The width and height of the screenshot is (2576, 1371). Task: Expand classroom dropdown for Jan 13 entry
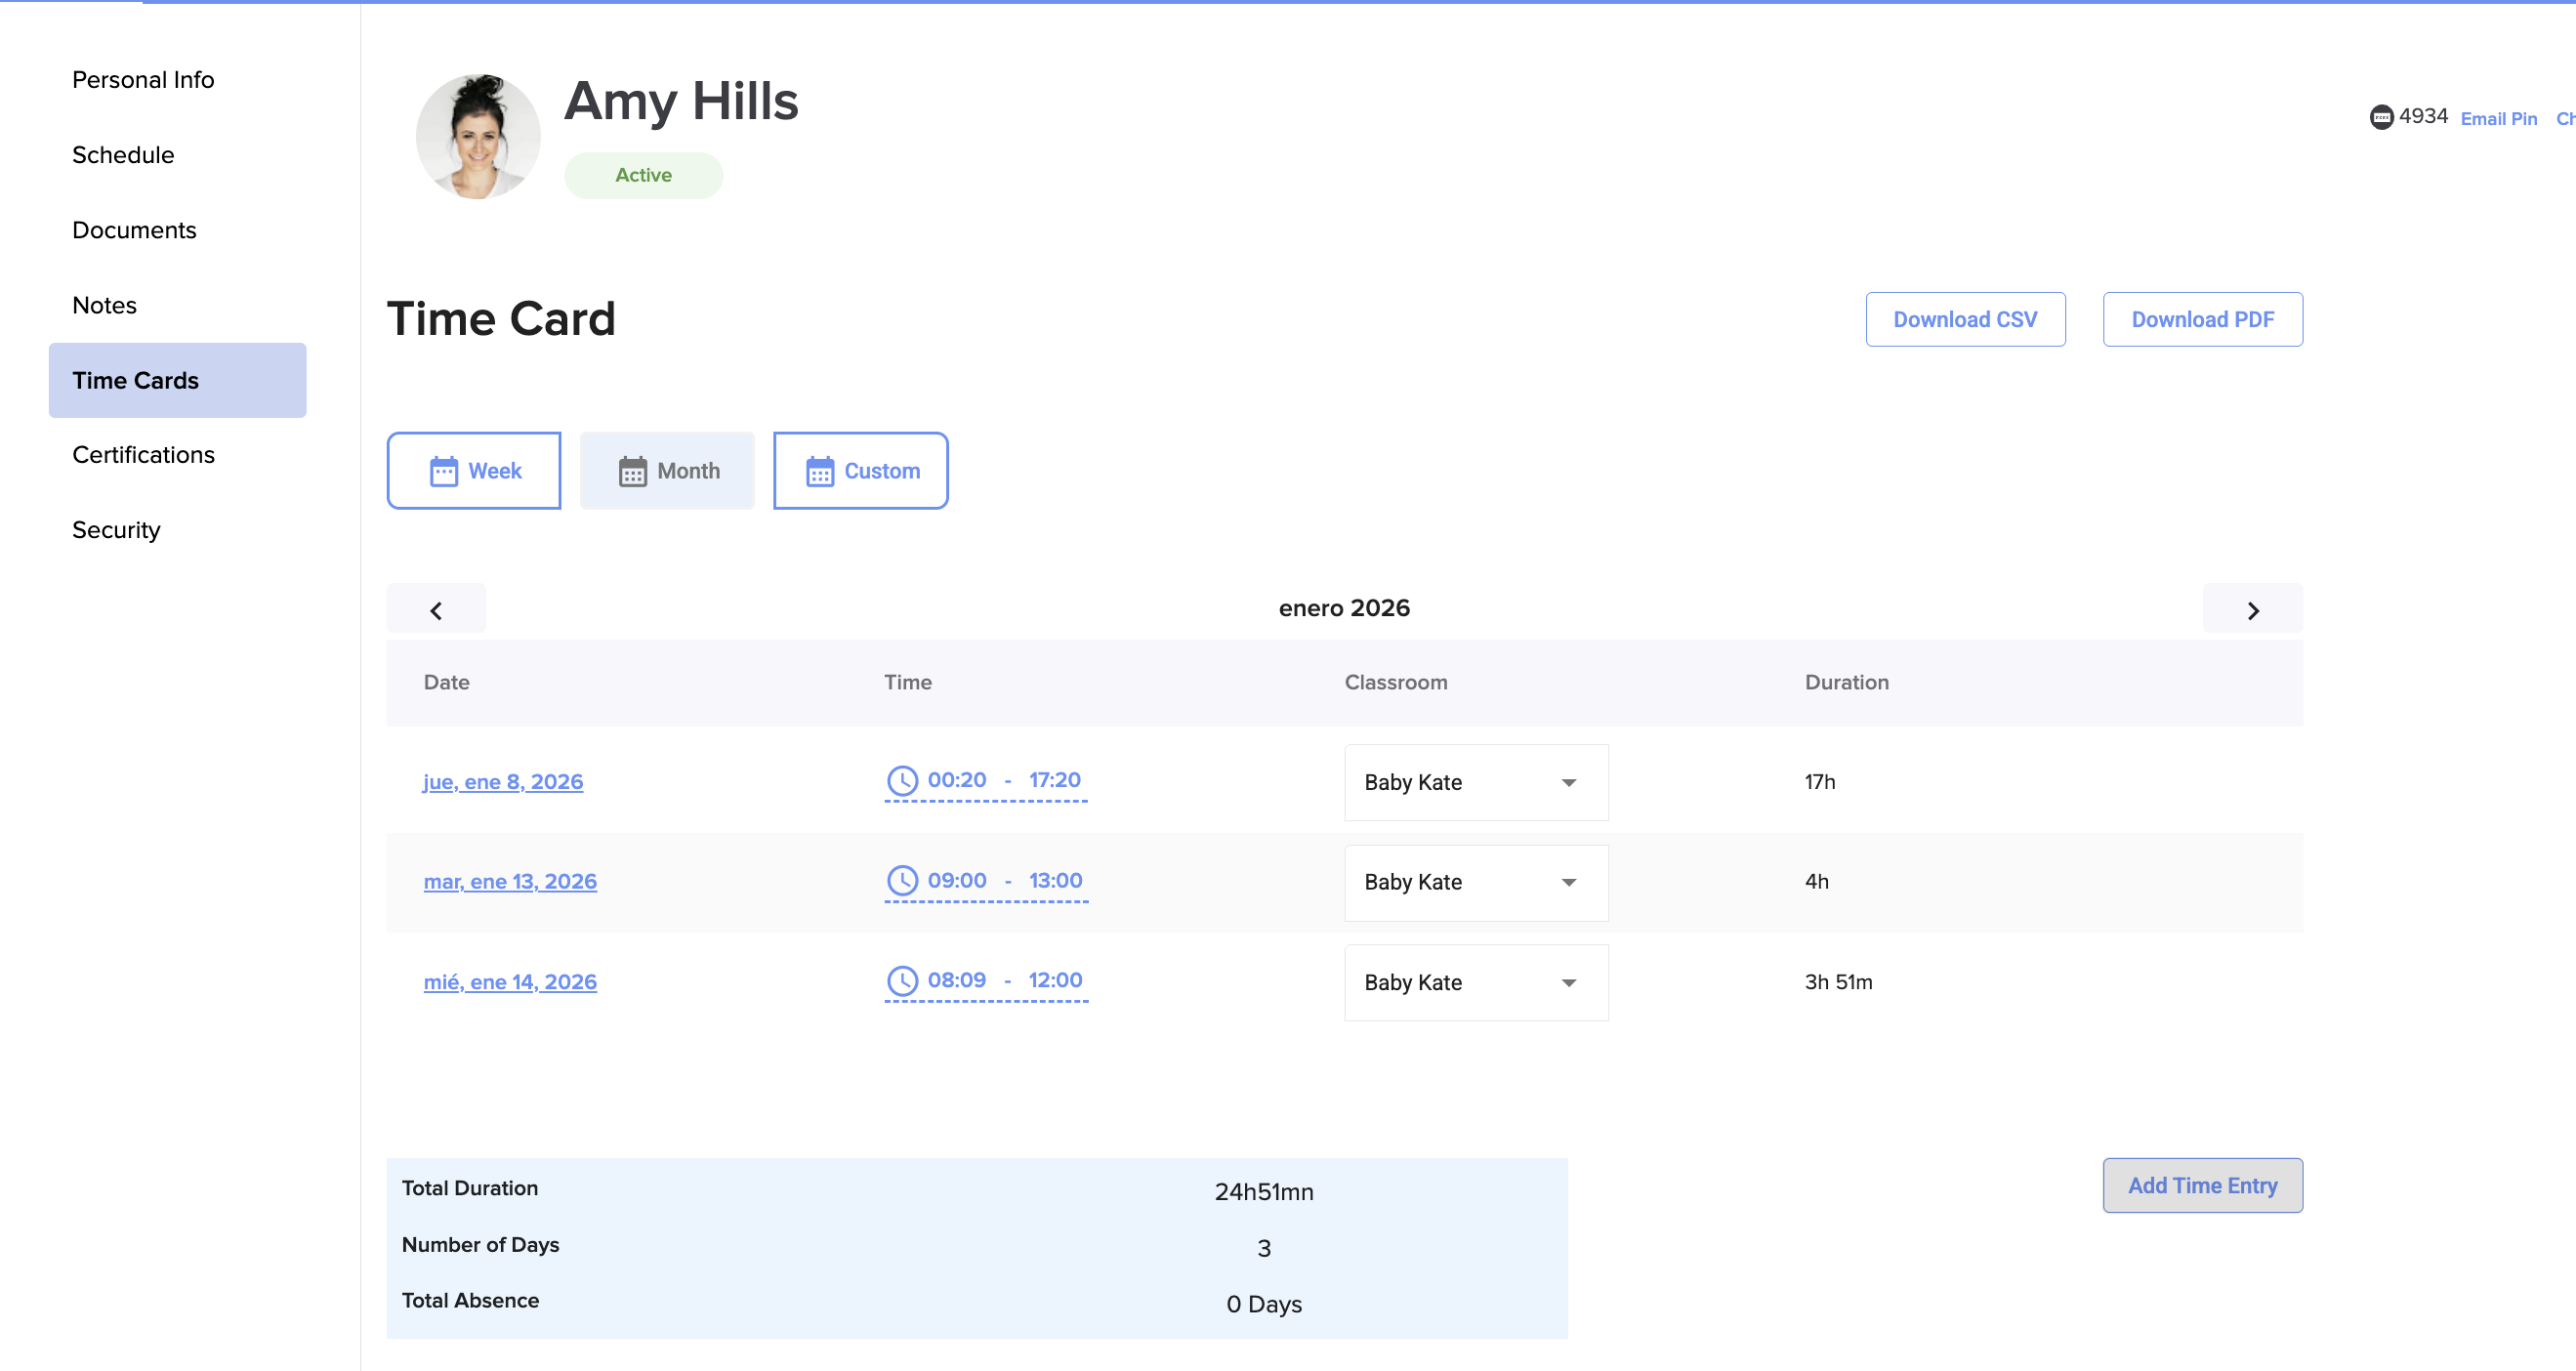point(1475,883)
